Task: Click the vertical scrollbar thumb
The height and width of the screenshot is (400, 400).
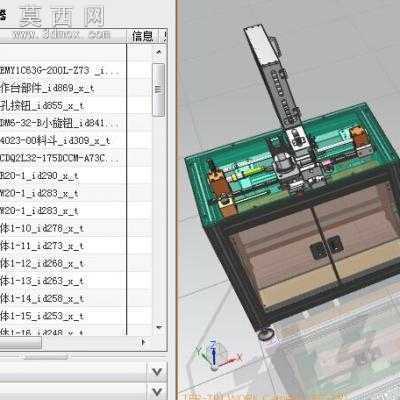Action: (158, 90)
